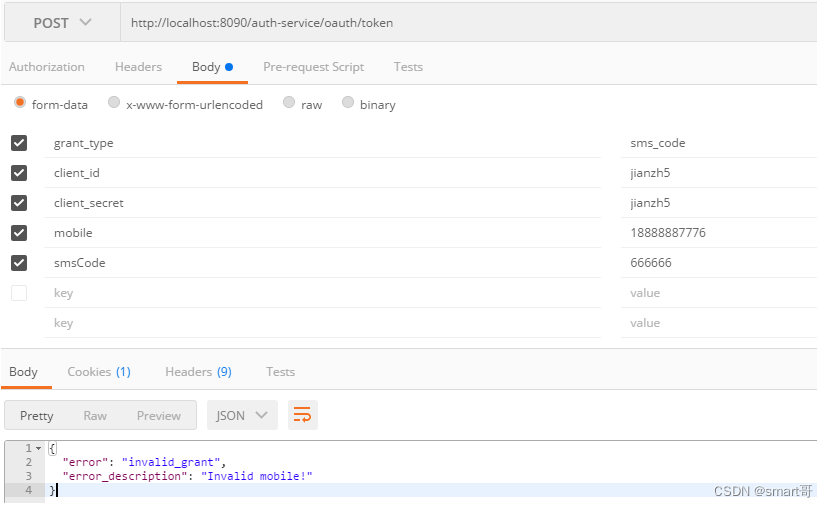Uncheck the smsCode row checkbox
Image resolution: width=828 pixels, height=507 pixels.
19,263
